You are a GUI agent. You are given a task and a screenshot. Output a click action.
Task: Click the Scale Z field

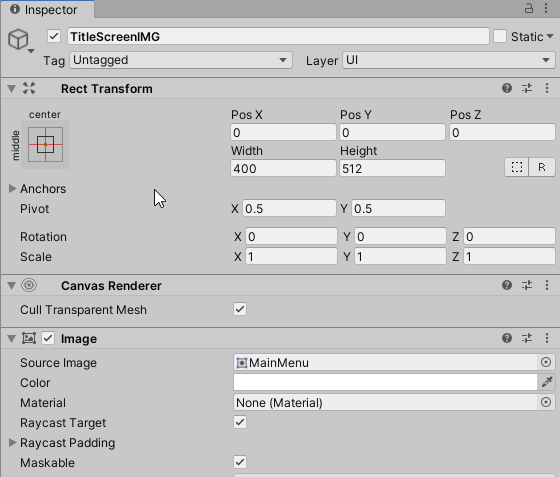click(x=510, y=256)
